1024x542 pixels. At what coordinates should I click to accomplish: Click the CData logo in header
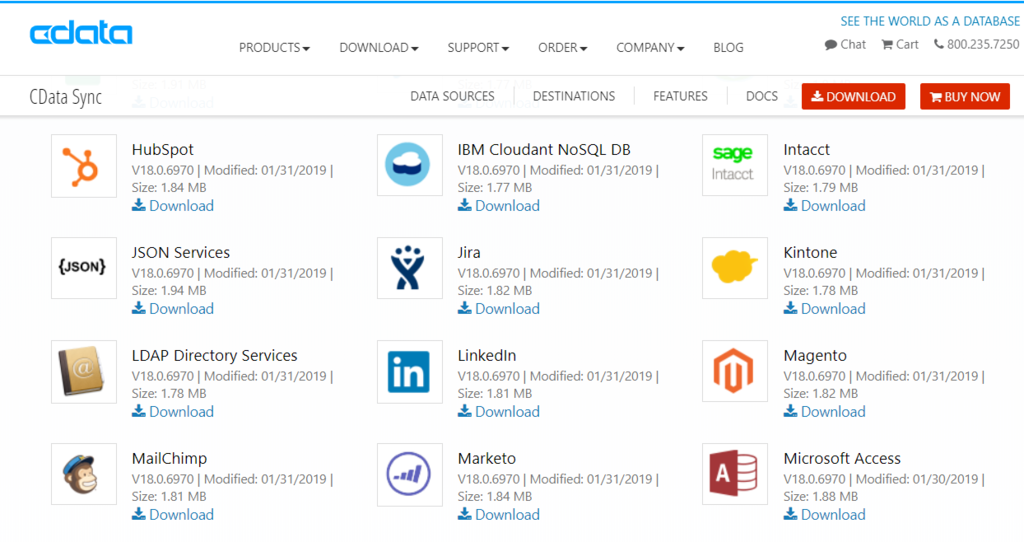[x=81, y=34]
